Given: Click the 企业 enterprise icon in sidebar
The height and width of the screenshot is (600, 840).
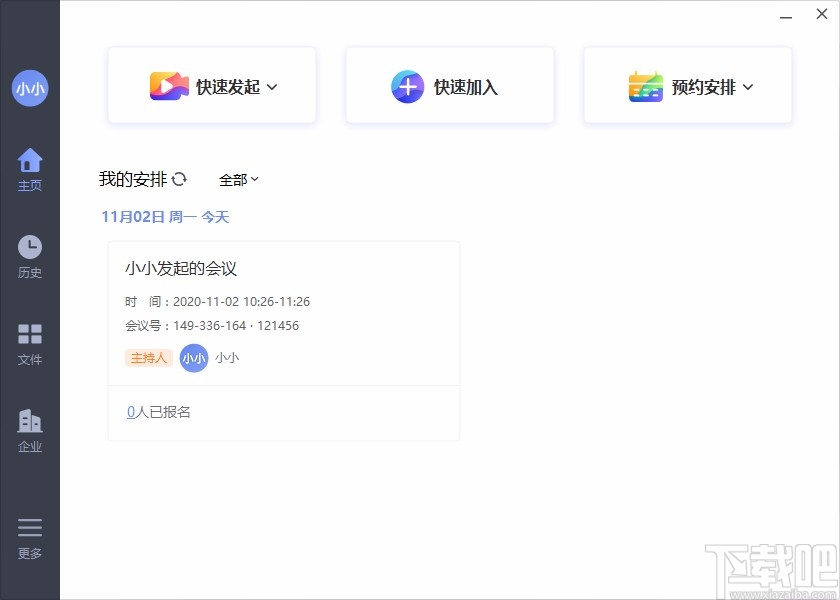Looking at the screenshot, I should [x=30, y=424].
